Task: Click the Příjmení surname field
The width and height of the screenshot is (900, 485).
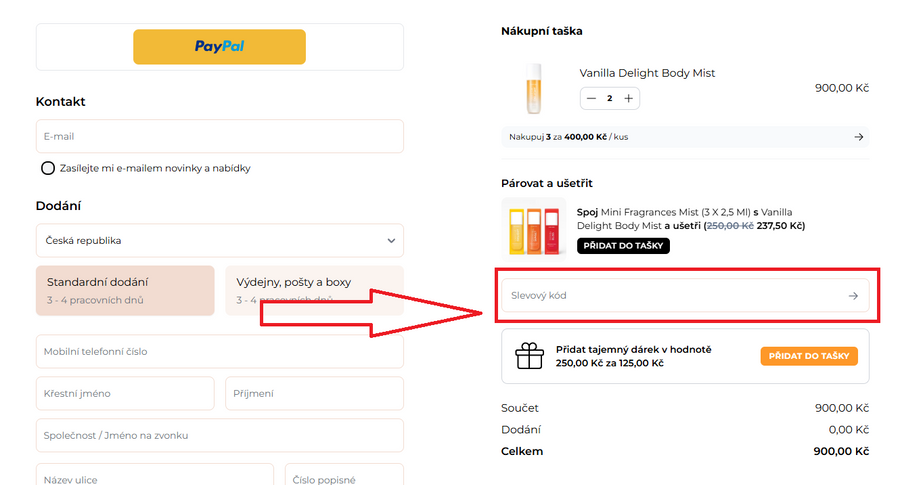Action: click(314, 394)
